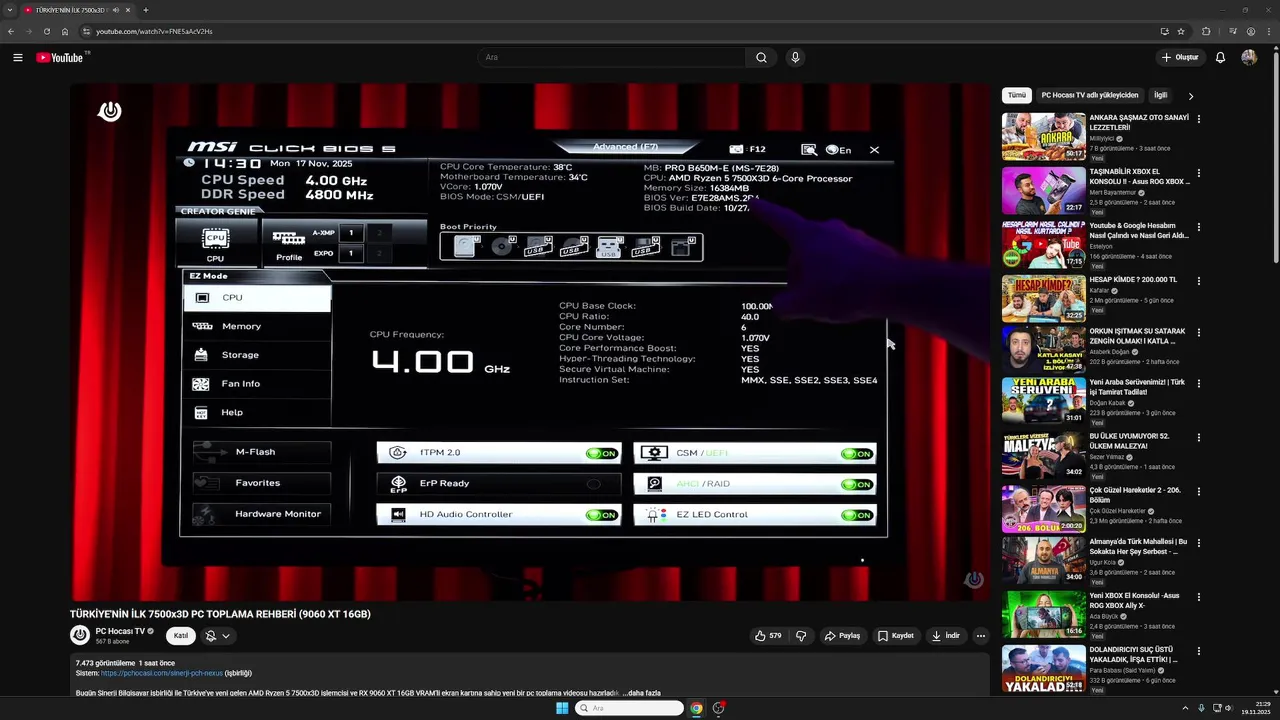Screen dimensions: 1280x720
Task: Toggle CSM / UEFI switch
Action: (x=857, y=454)
